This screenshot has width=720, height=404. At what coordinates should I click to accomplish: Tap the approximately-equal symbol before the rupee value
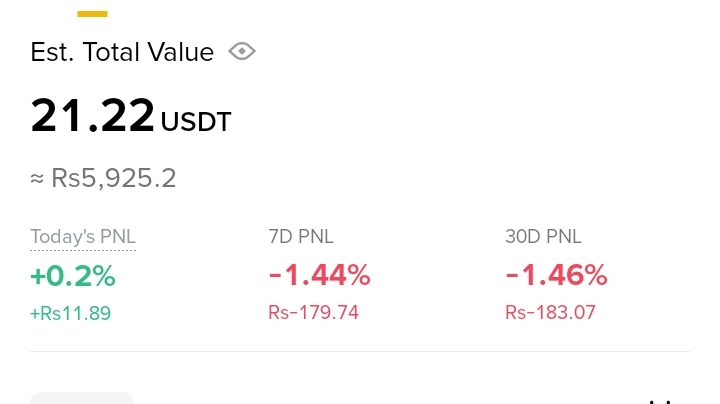[x=38, y=179]
